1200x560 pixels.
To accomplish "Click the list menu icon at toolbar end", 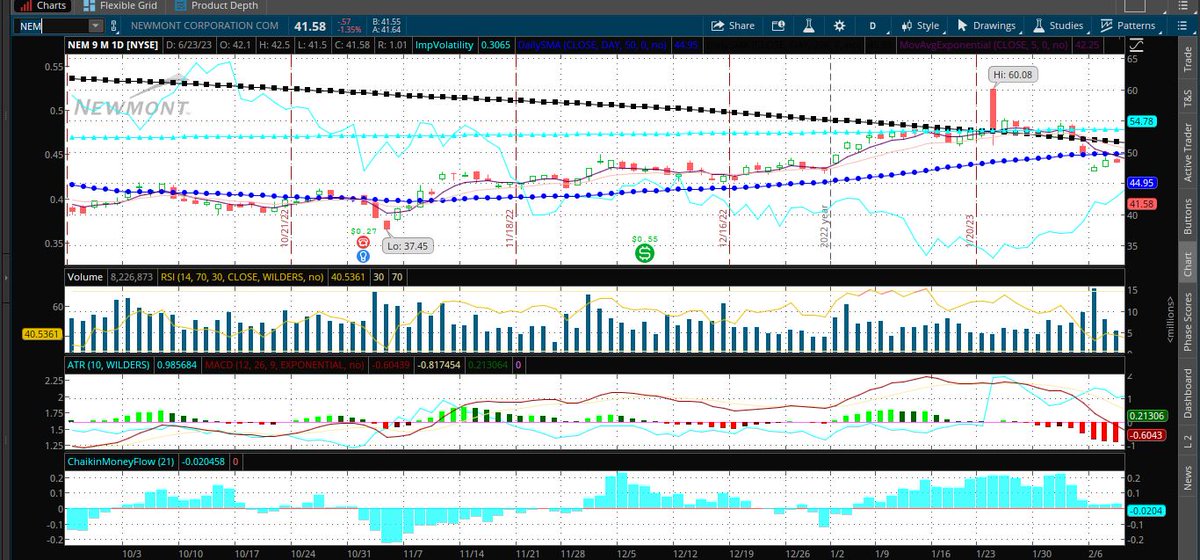I will pos(1183,25).
